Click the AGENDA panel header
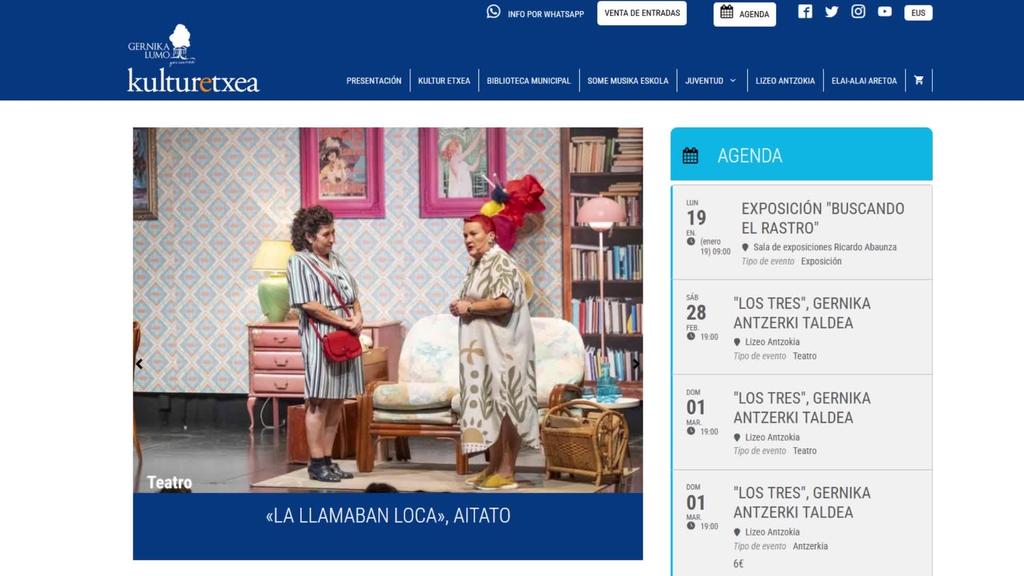The height and width of the screenshot is (576, 1024). point(801,154)
